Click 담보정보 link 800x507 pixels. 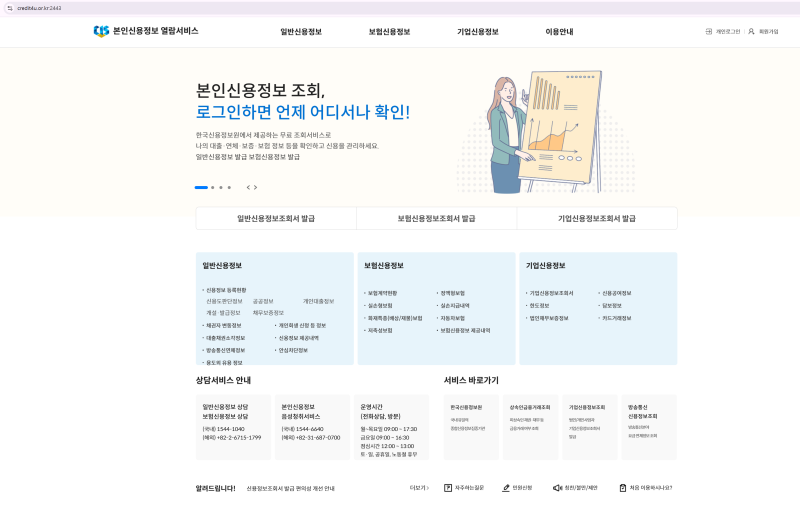[612, 306]
